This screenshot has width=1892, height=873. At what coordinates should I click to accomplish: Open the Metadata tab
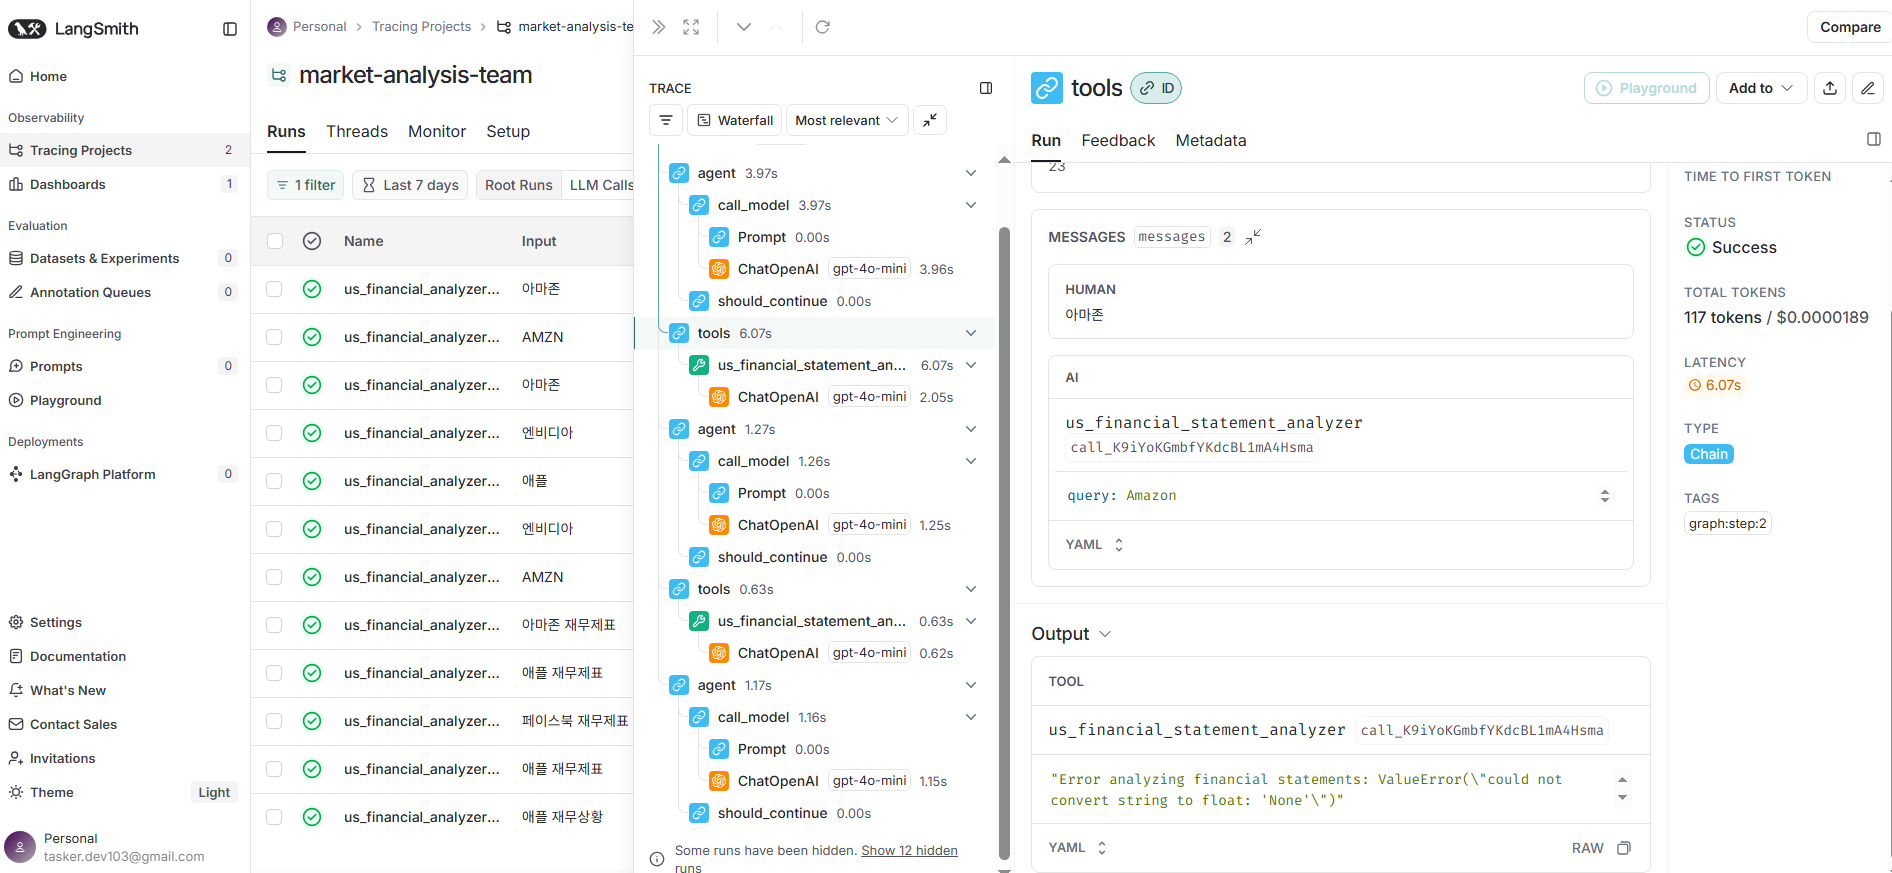(x=1211, y=140)
